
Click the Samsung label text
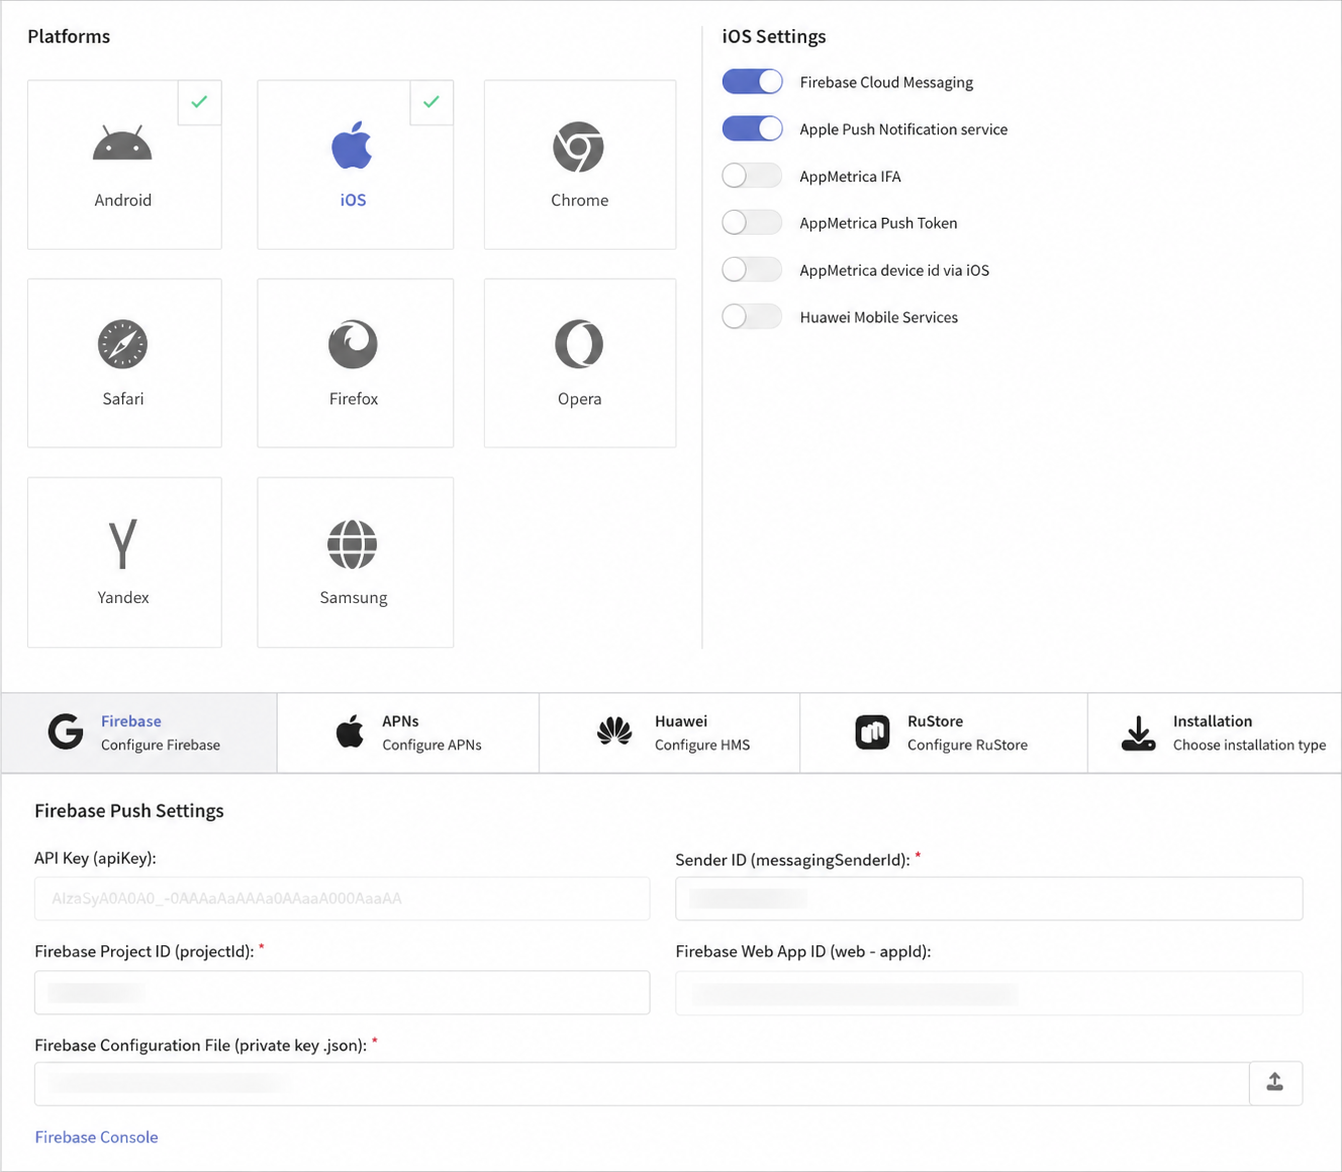coord(354,598)
